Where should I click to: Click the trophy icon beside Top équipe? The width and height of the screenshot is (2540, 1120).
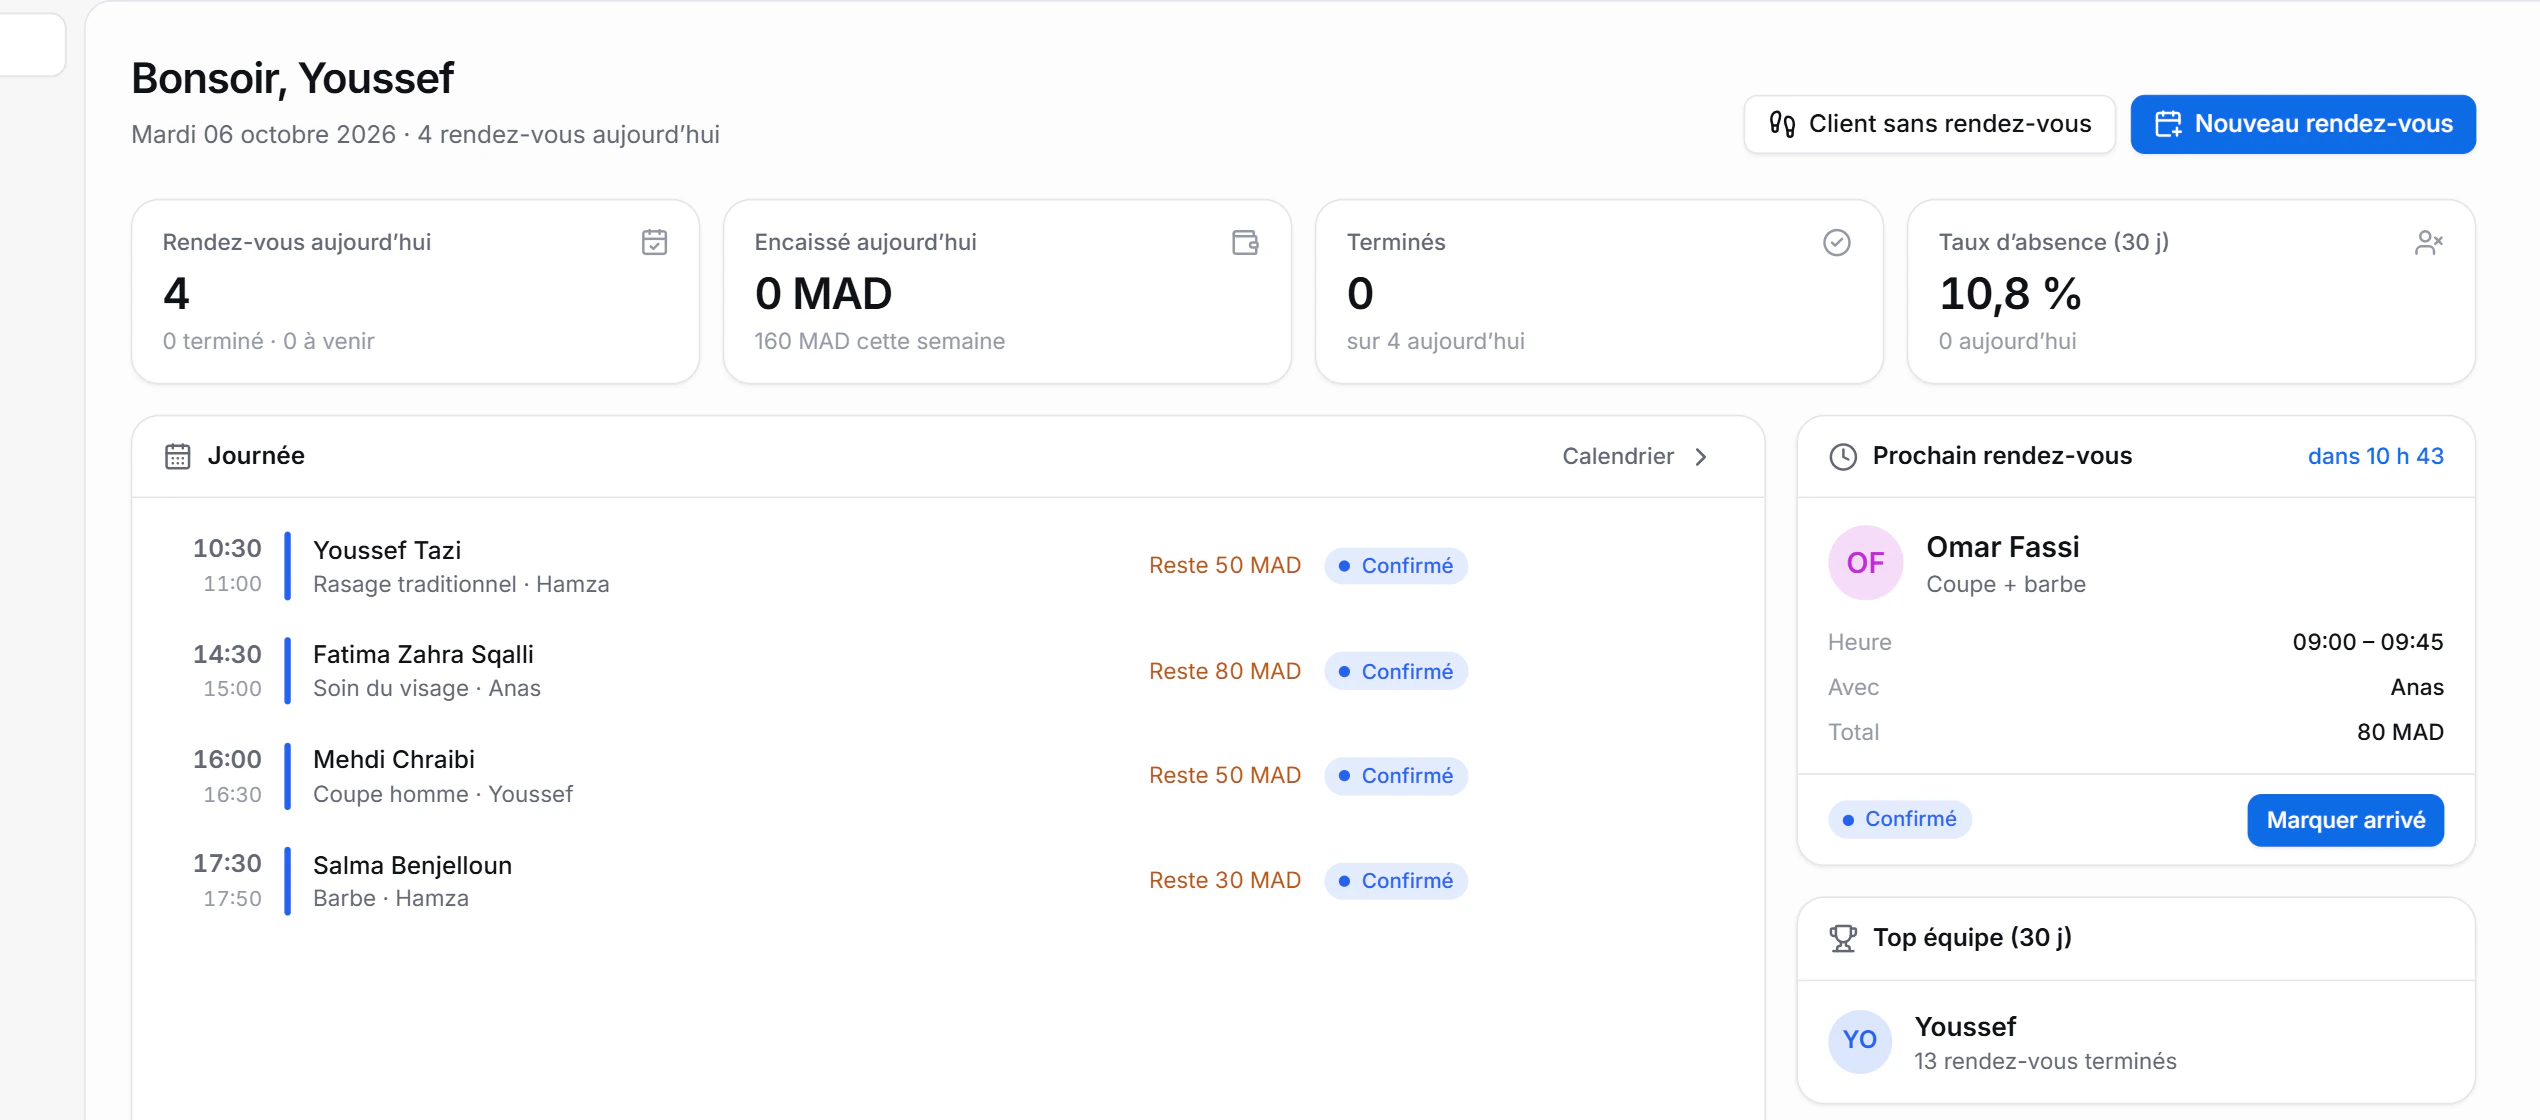pyautogui.click(x=1843, y=938)
